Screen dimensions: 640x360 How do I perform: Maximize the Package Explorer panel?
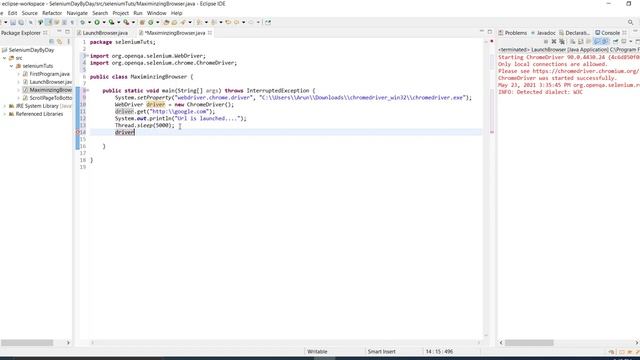click(x=67, y=32)
